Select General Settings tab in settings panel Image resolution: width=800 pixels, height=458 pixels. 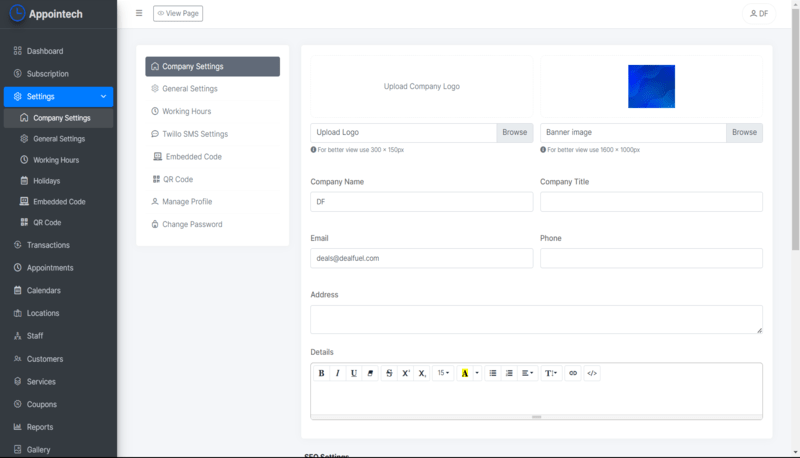[212, 89]
